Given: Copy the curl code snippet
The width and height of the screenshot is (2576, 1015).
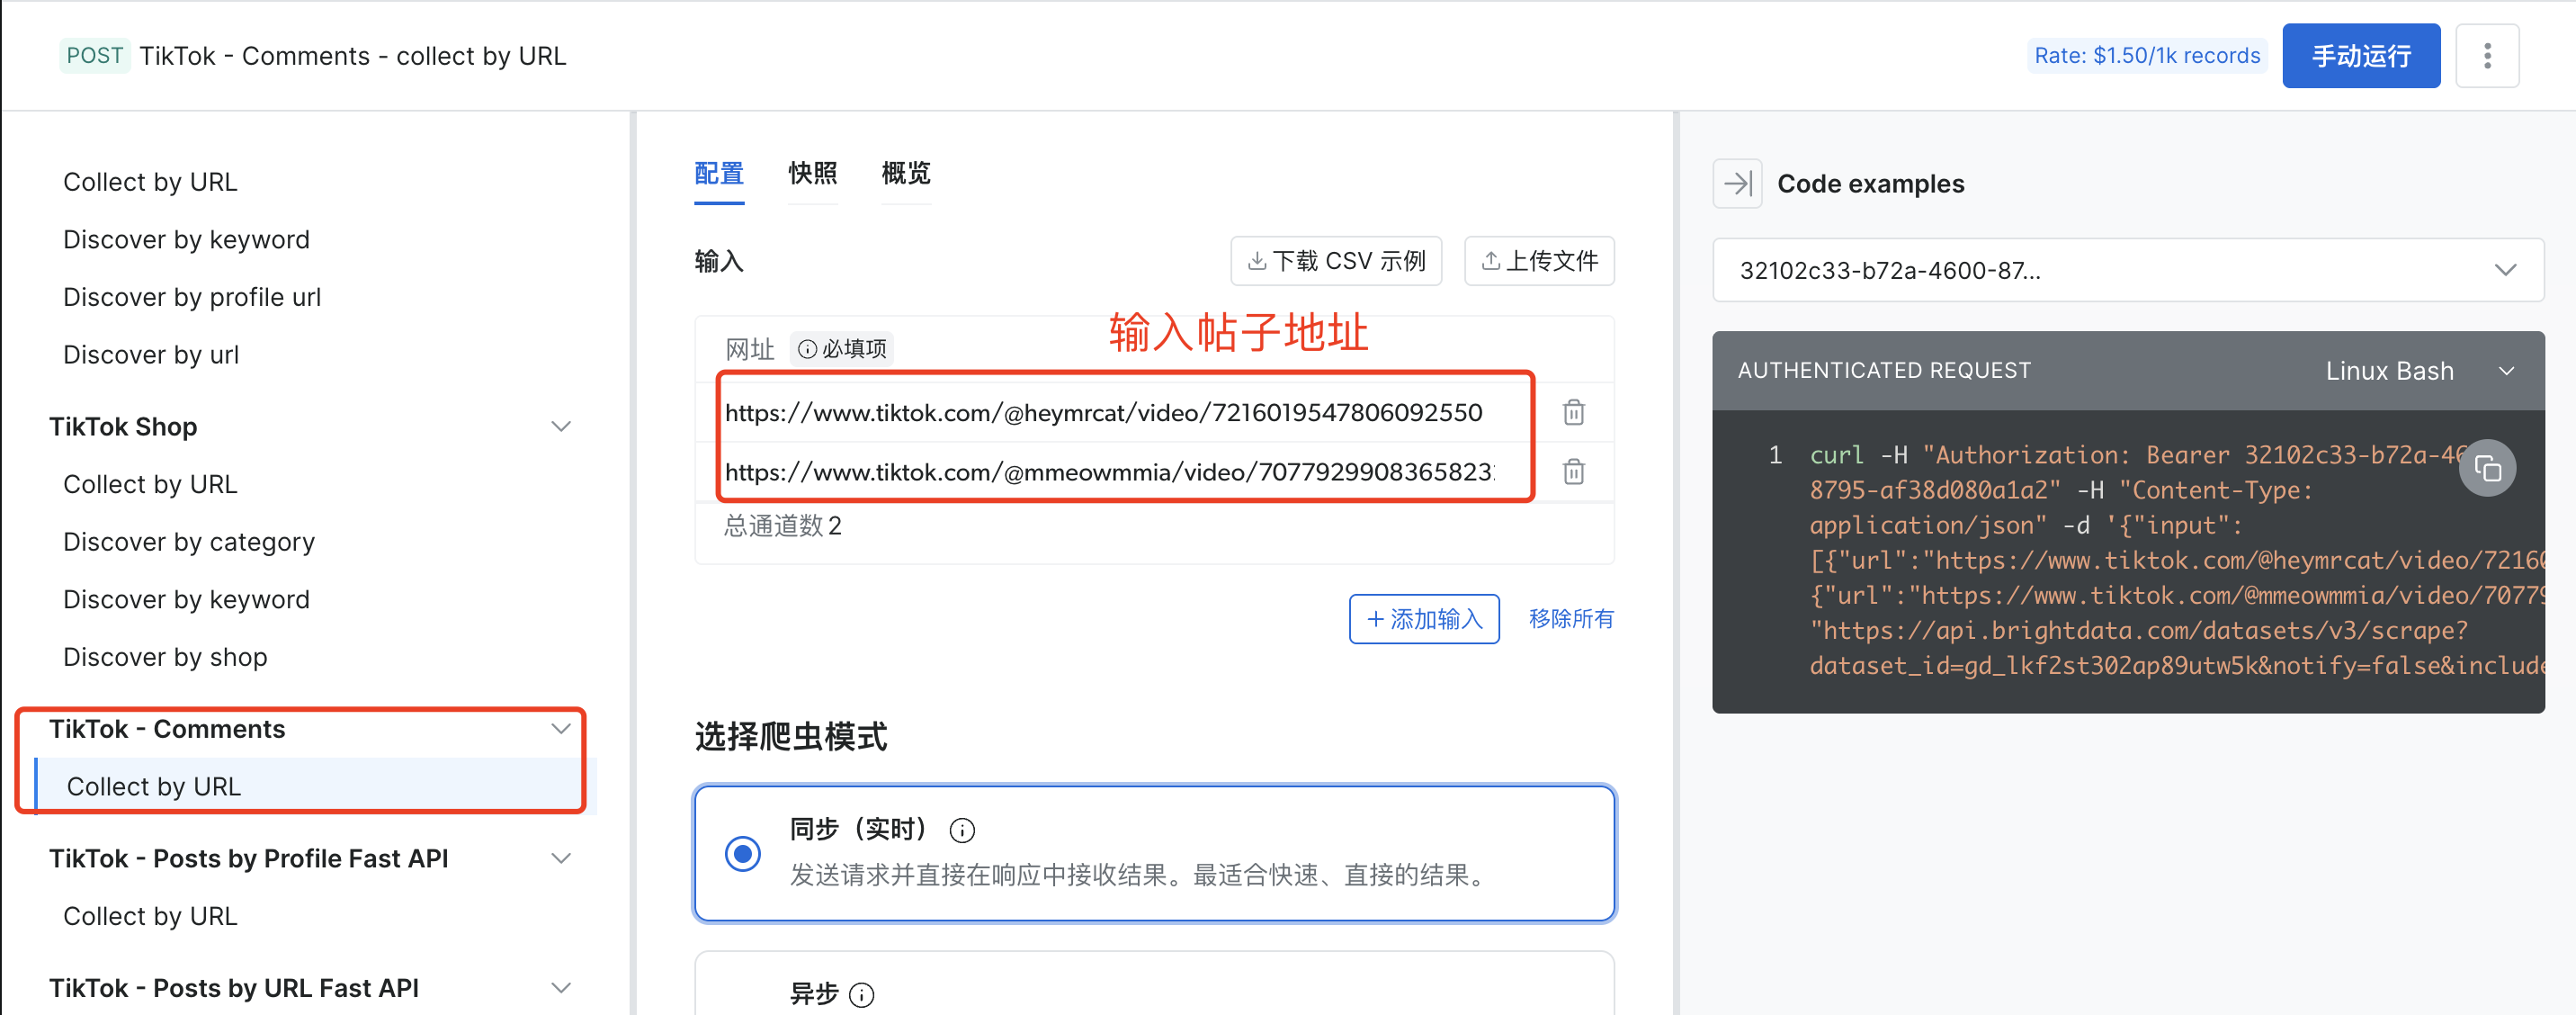Looking at the screenshot, I should pos(2487,468).
